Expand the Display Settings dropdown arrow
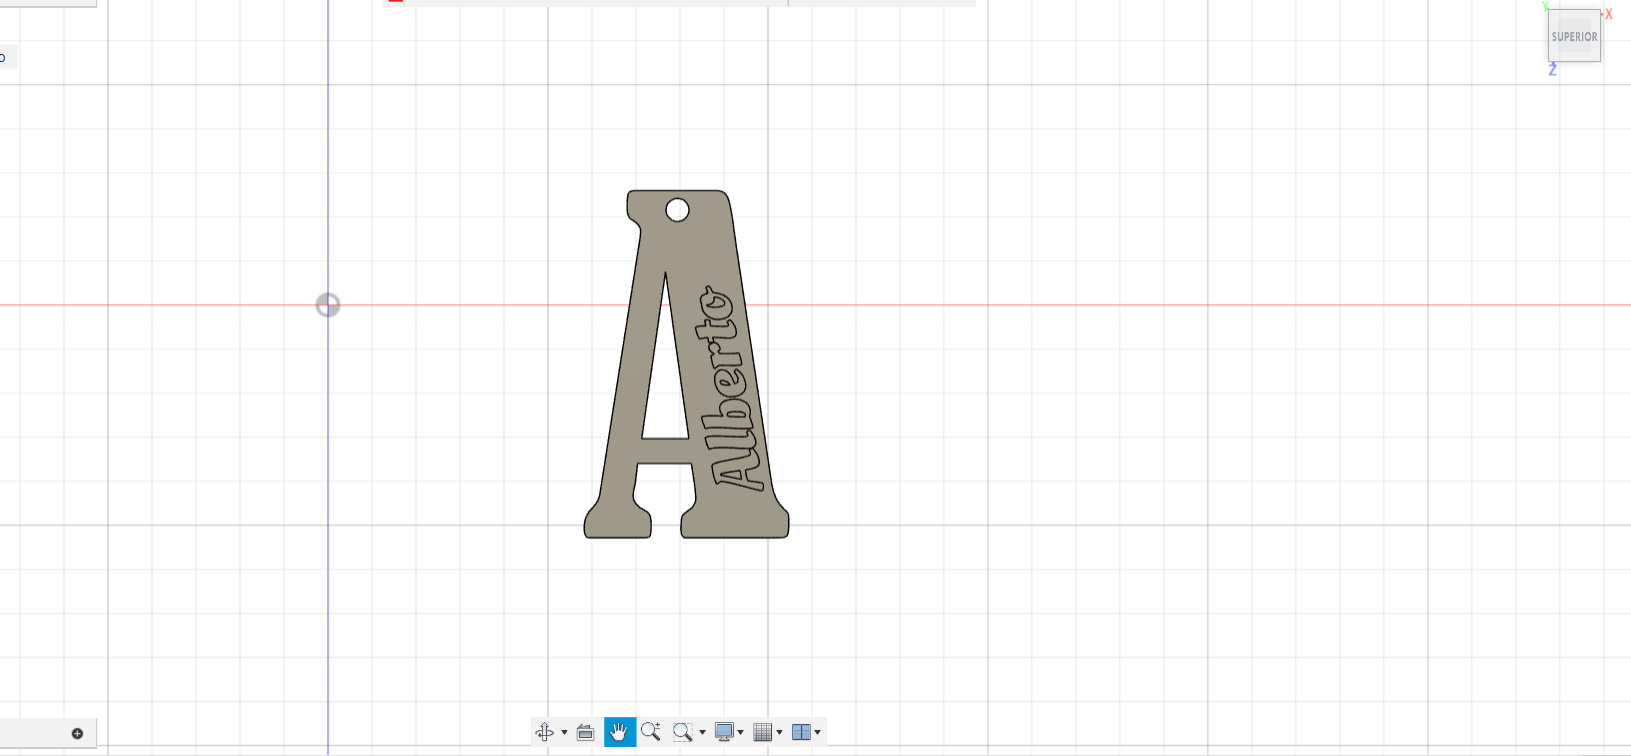Viewport: 1631px width, 756px height. pos(741,733)
